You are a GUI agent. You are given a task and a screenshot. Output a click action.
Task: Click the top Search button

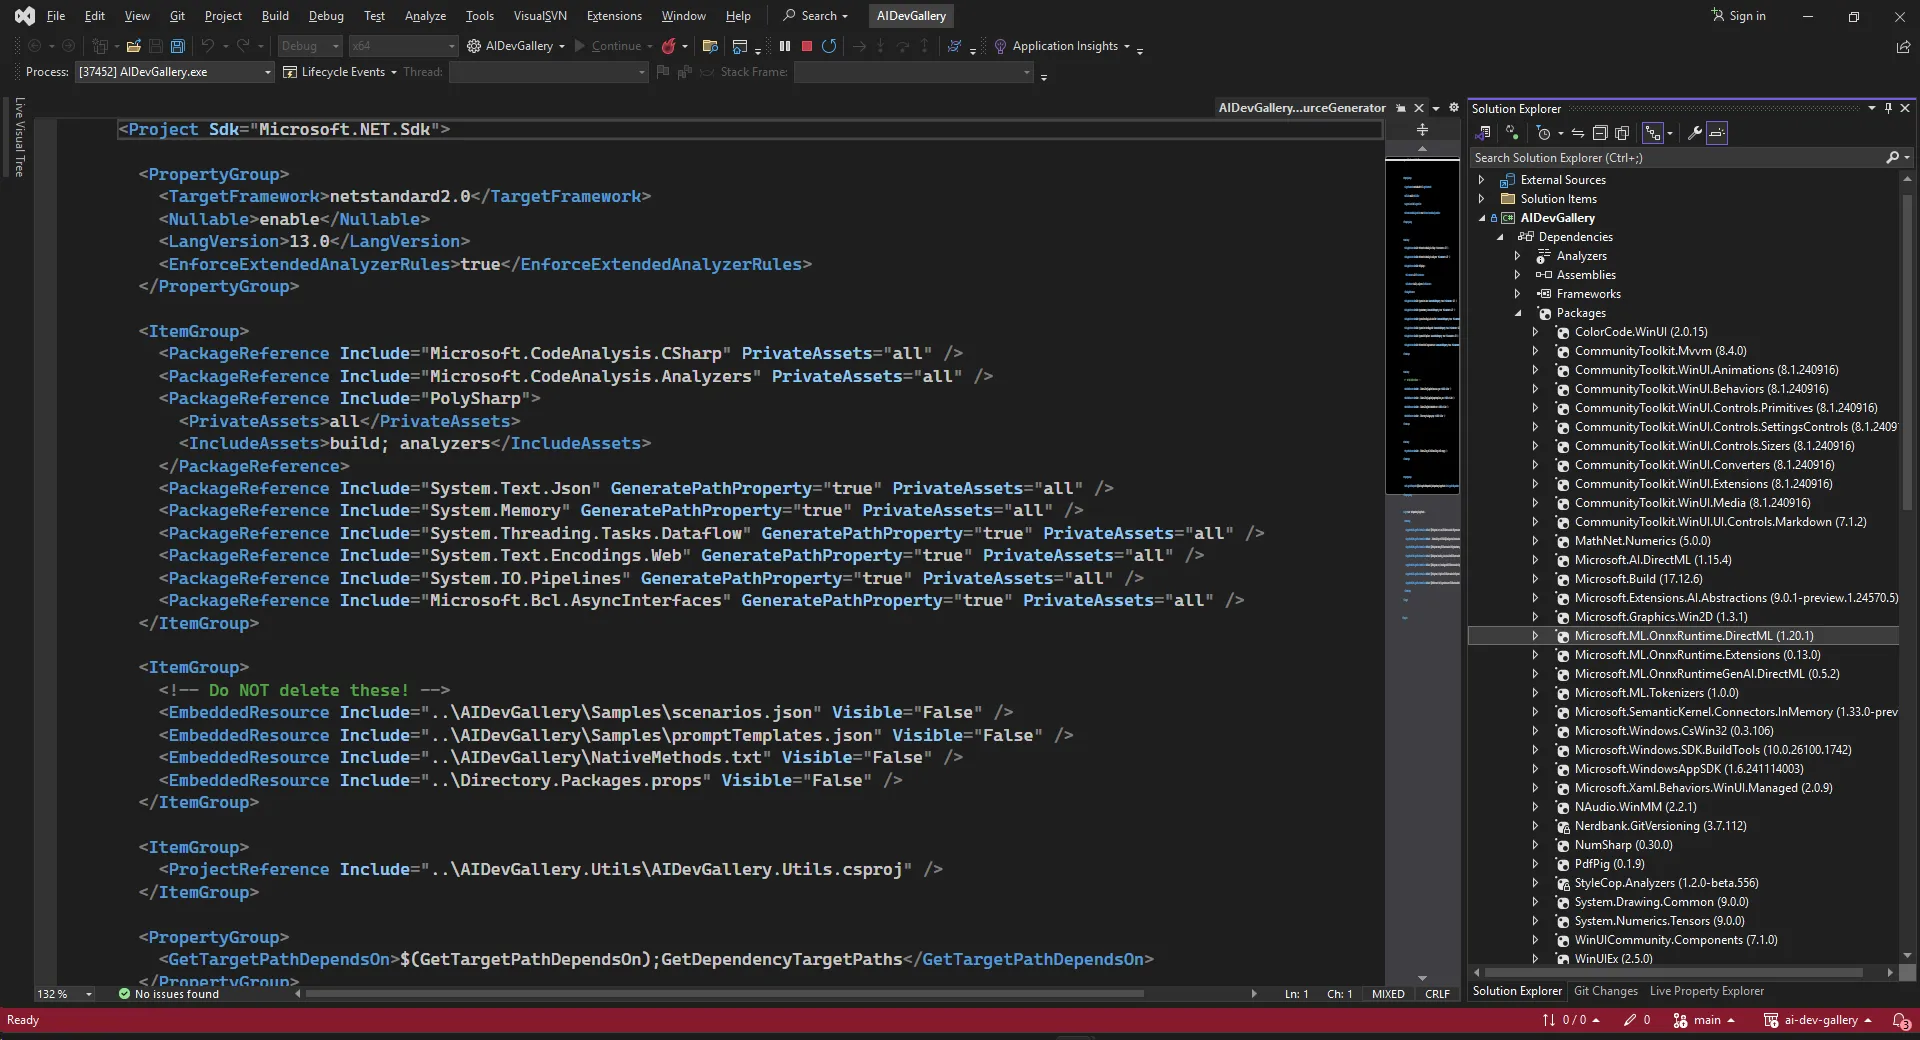815,16
